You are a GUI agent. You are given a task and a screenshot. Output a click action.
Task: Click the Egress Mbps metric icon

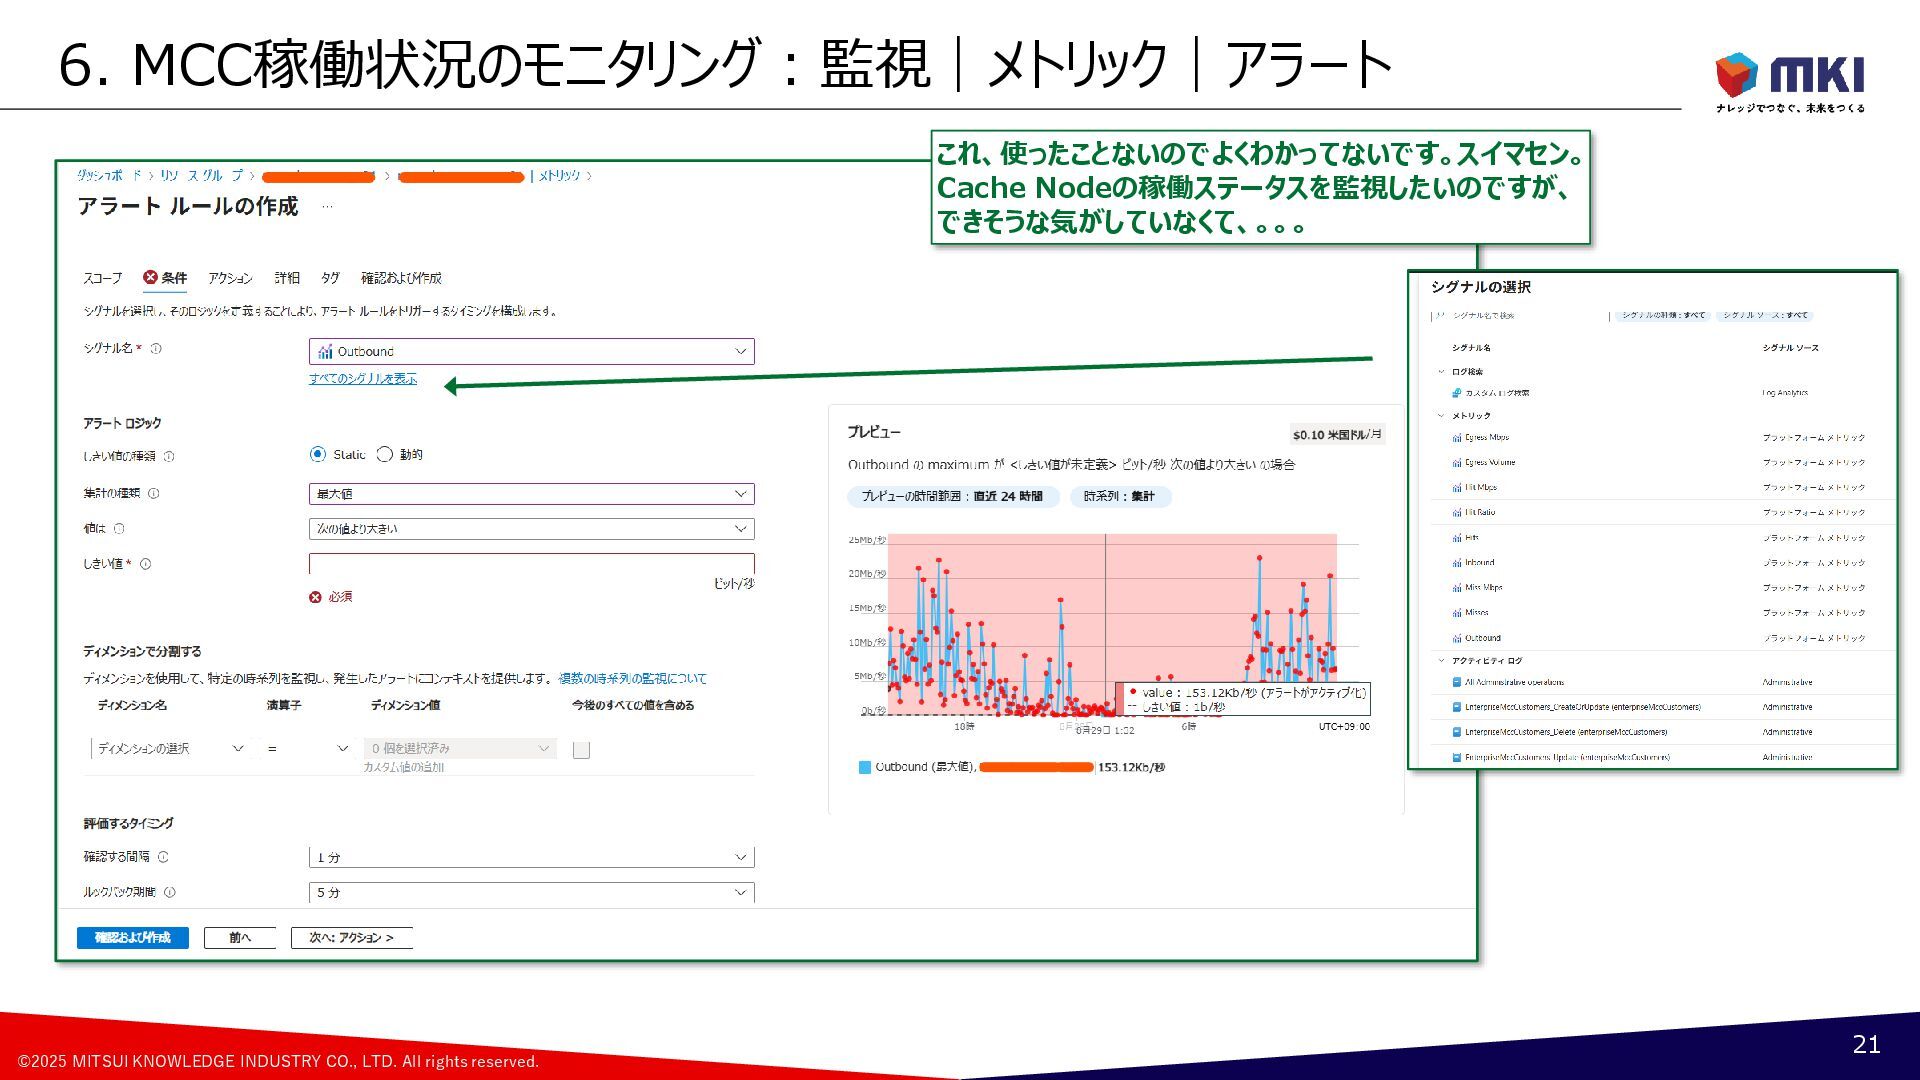click(x=1456, y=438)
